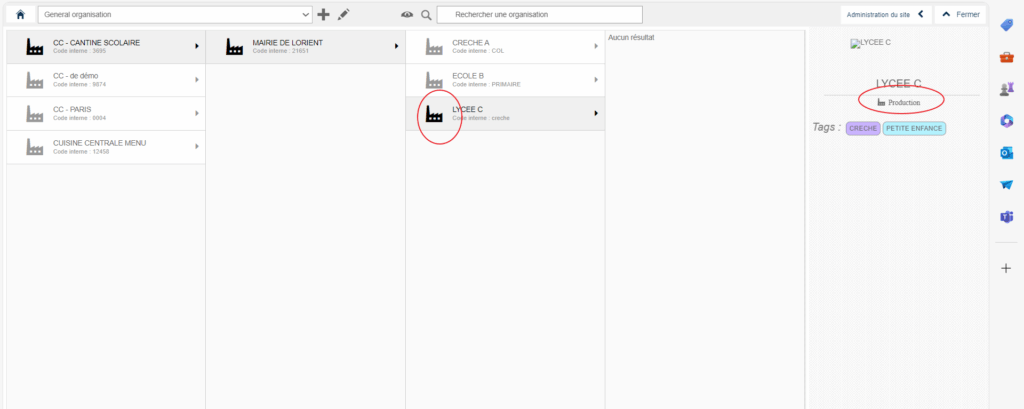This screenshot has width=1024, height=409.
Task: Click the pencil edit icon
Action: (x=343, y=15)
